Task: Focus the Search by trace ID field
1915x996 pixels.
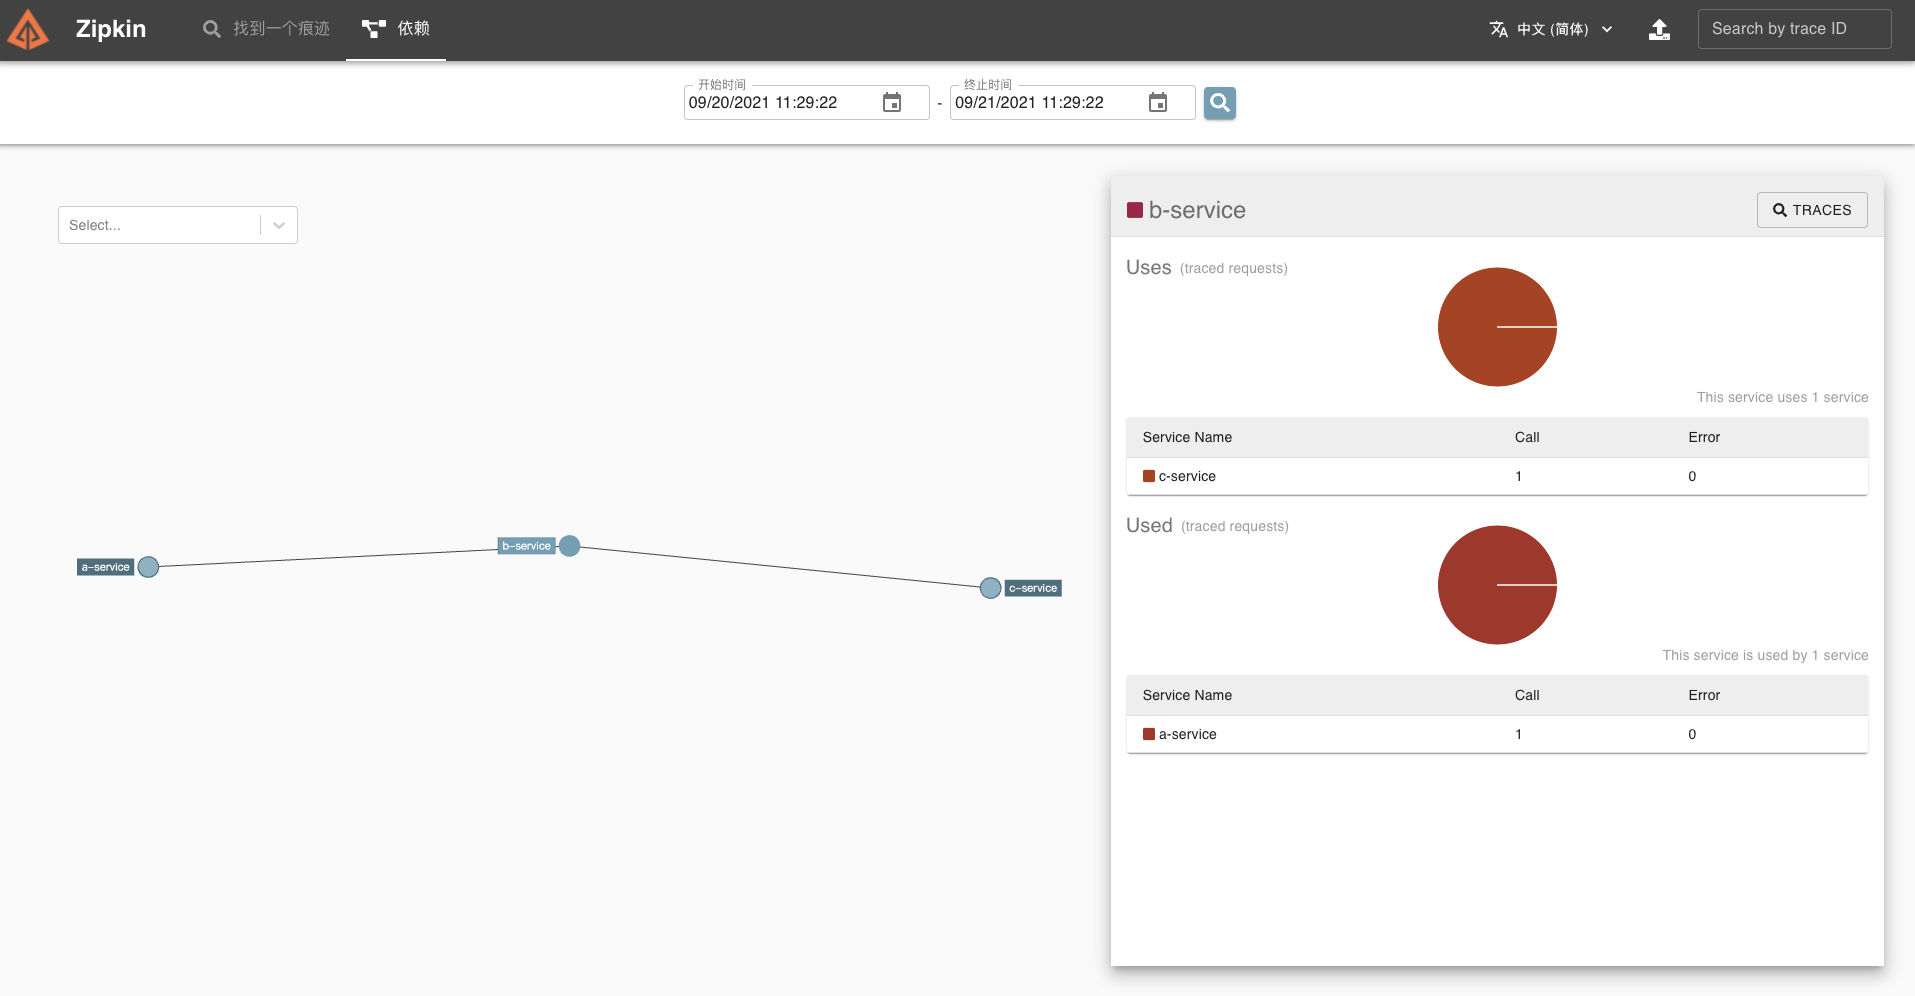Action: tap(1794, 29)
